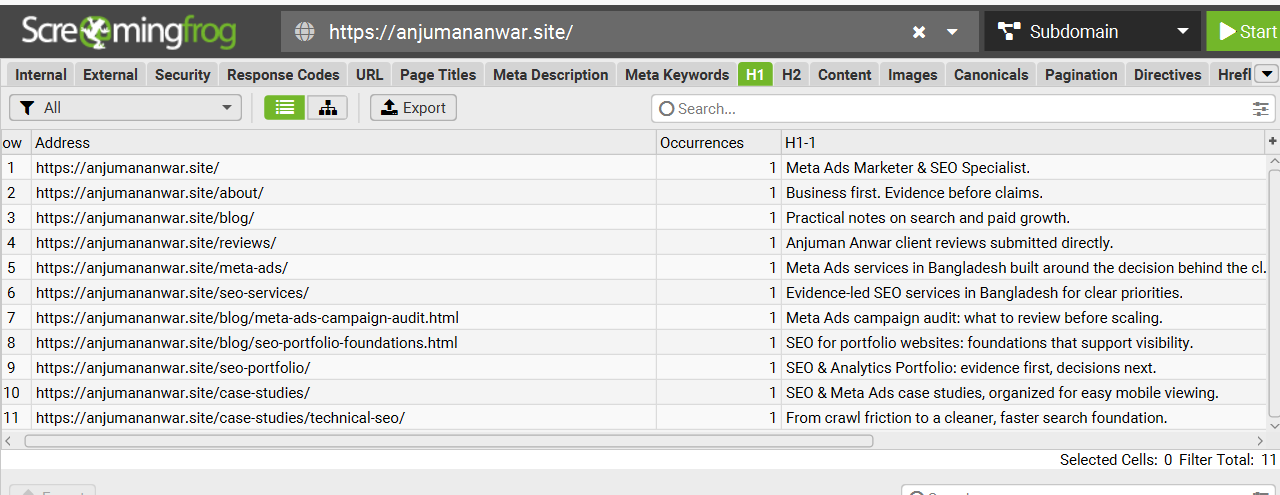Click the funnel icon in the filter box

pos(27,107)
